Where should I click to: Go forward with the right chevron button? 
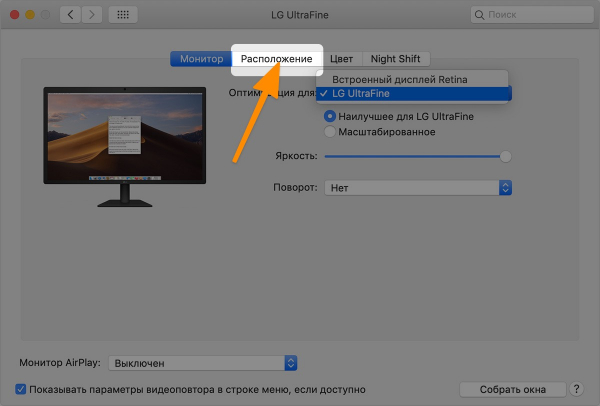tap(92, 15)
